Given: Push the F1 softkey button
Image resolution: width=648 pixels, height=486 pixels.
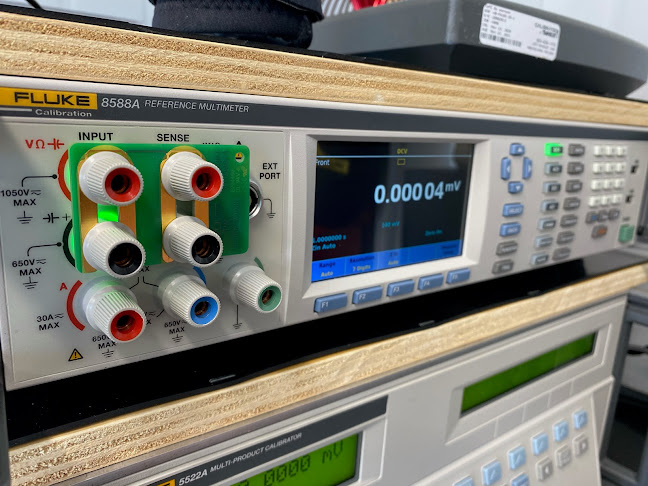Looking at the screenshot, I should [330, 303].
